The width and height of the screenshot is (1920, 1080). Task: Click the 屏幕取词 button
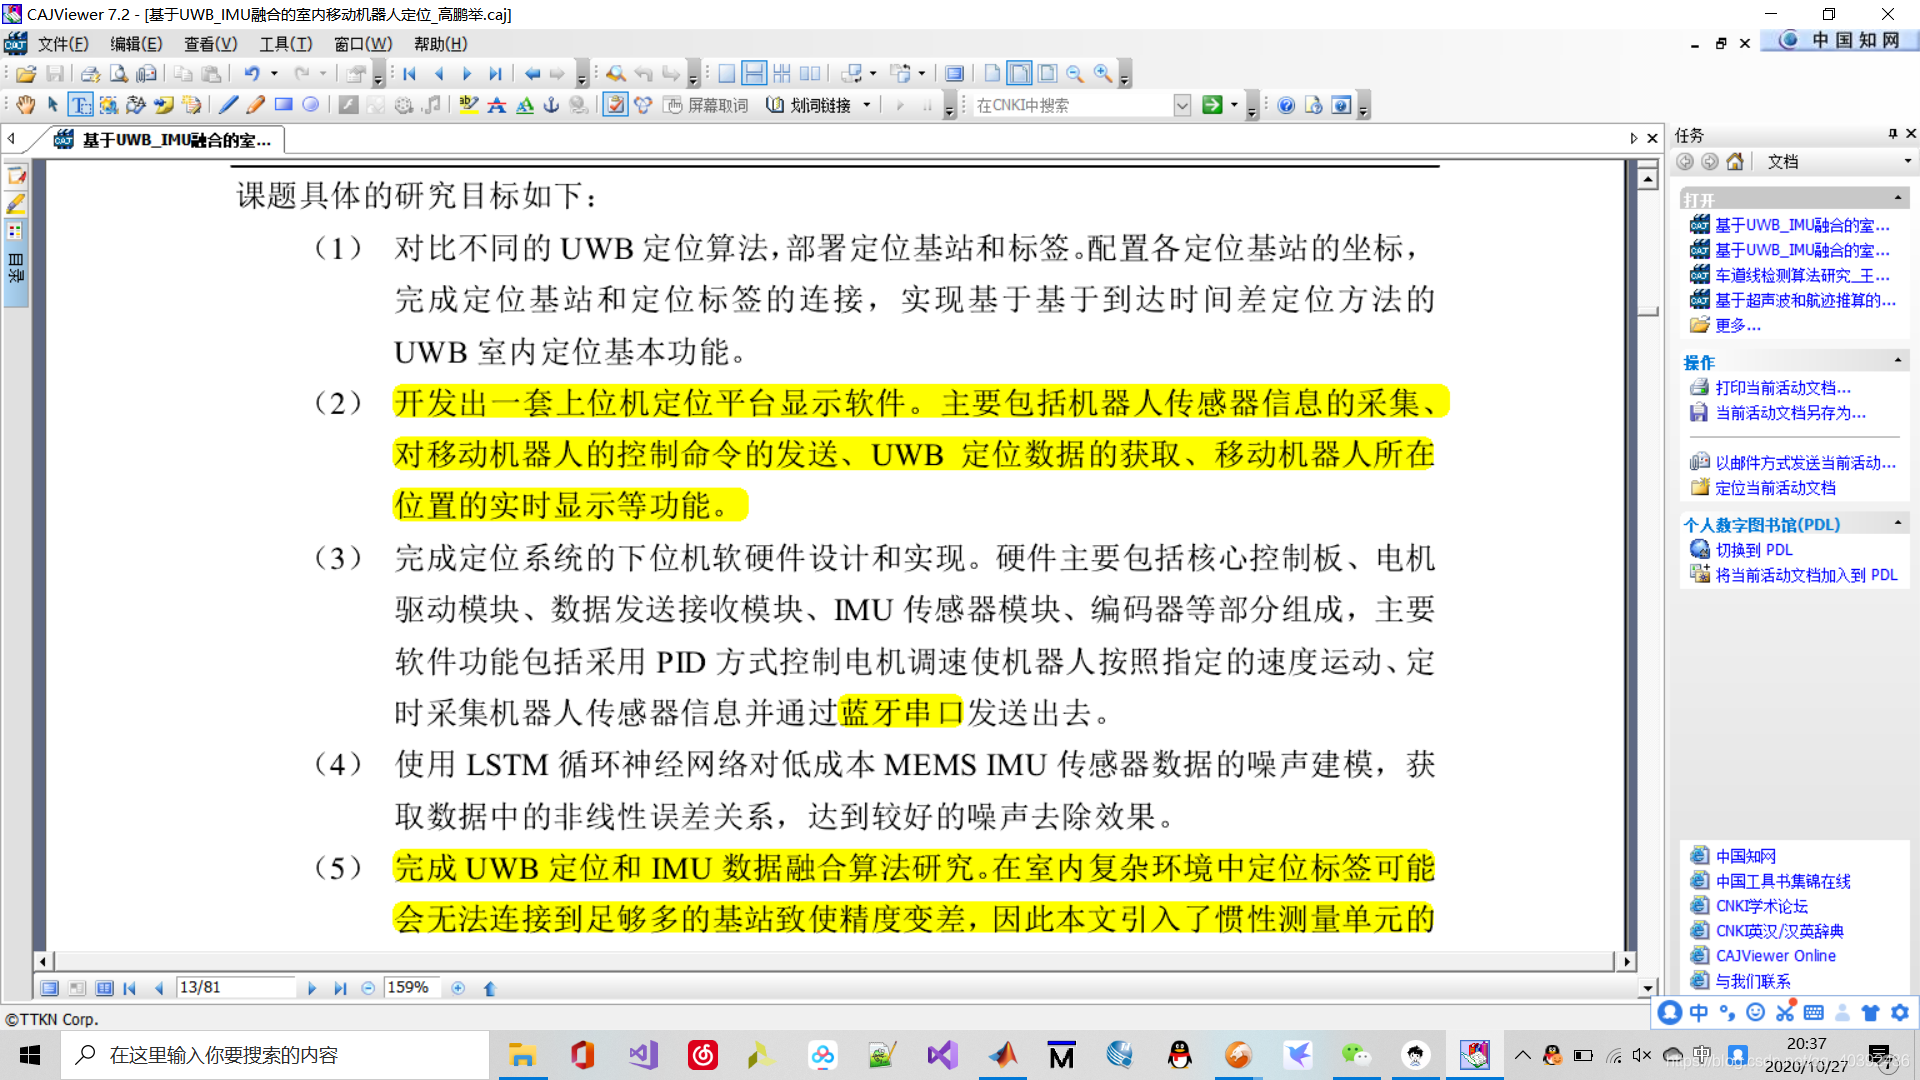706,105
